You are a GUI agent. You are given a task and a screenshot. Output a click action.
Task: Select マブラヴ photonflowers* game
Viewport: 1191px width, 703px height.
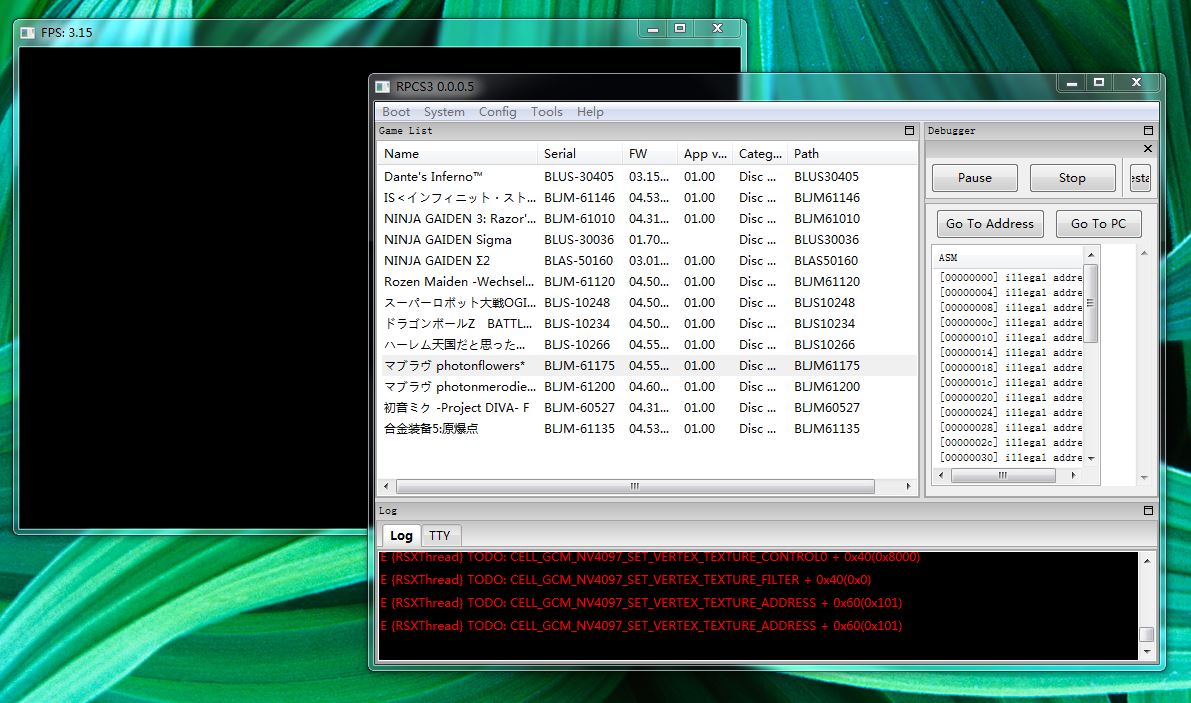[x=646, y=366]
